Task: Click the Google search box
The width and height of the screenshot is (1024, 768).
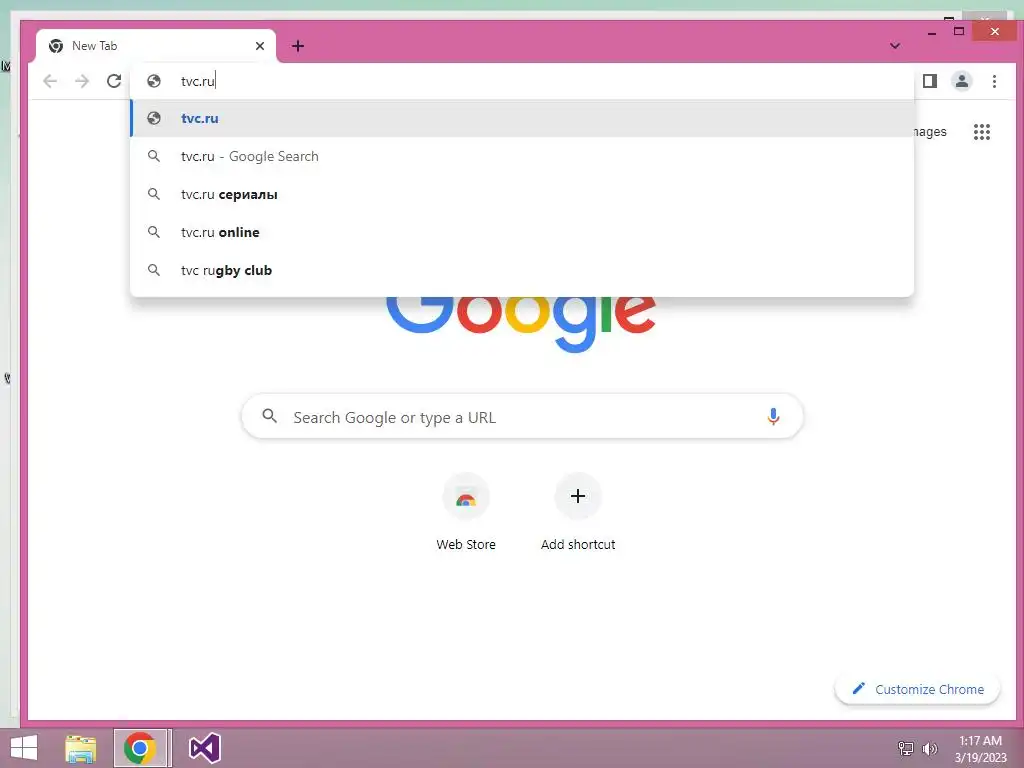Action: [x=522, y=417]
